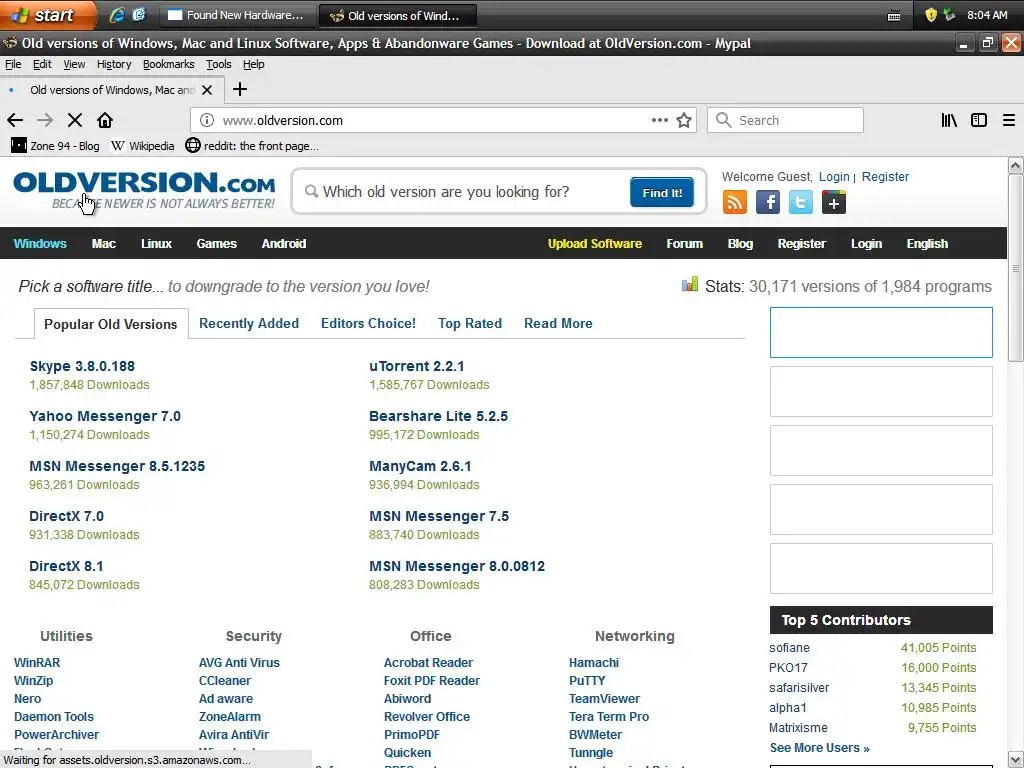The image size is (1024, 768).
Task: Open the Linux section in nav bar
Action: (156, 244)
